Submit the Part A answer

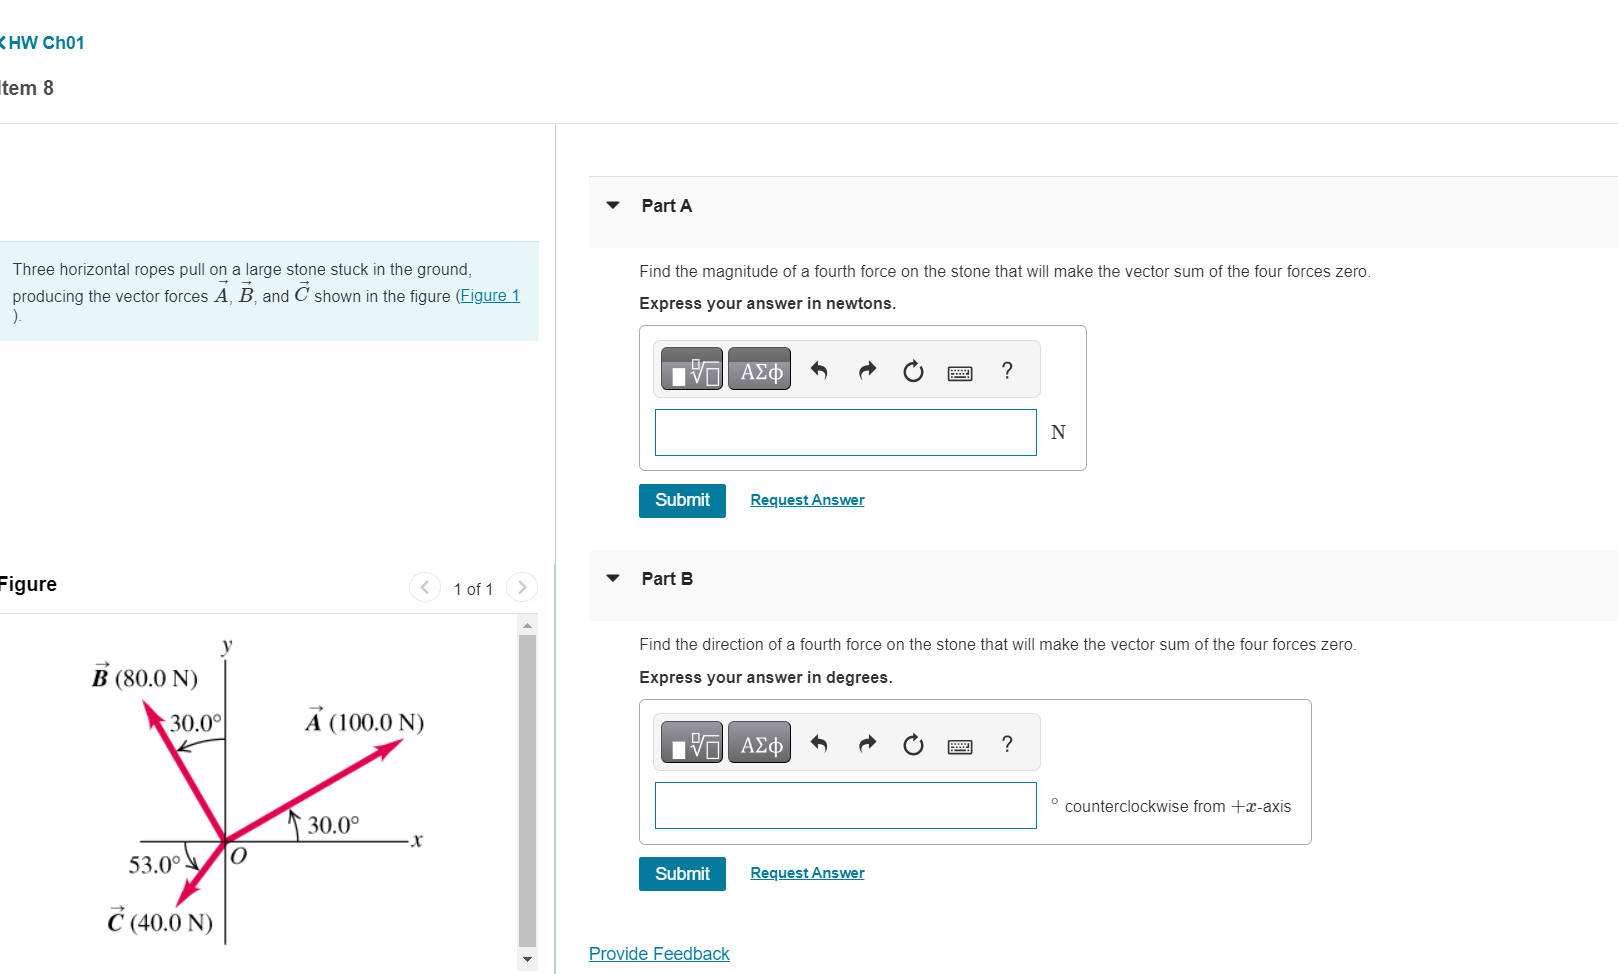(x=682, y=501)
